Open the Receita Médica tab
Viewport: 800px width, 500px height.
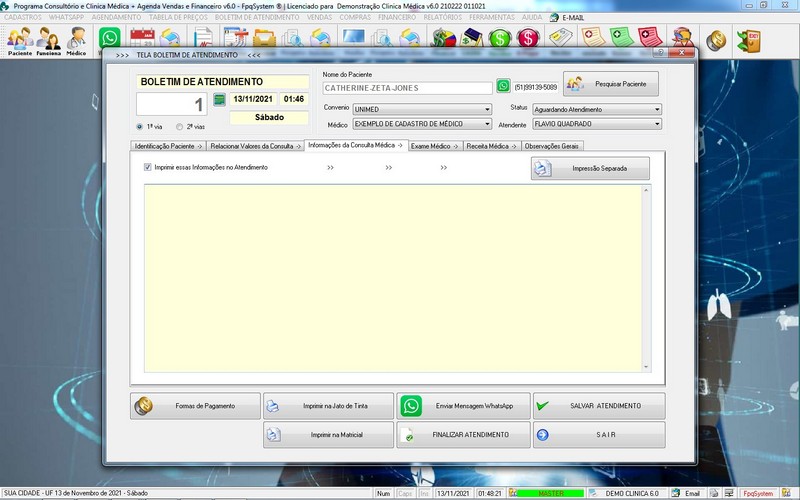pyautogui.click(x=490, y=146)
